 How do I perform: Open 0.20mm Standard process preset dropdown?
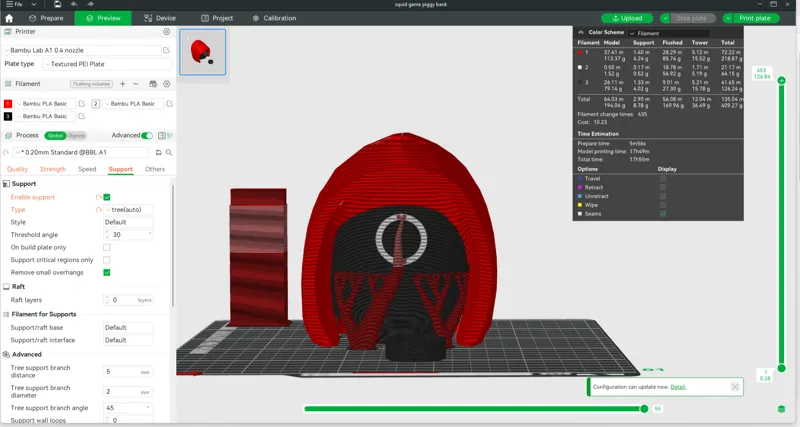(82, 153)
